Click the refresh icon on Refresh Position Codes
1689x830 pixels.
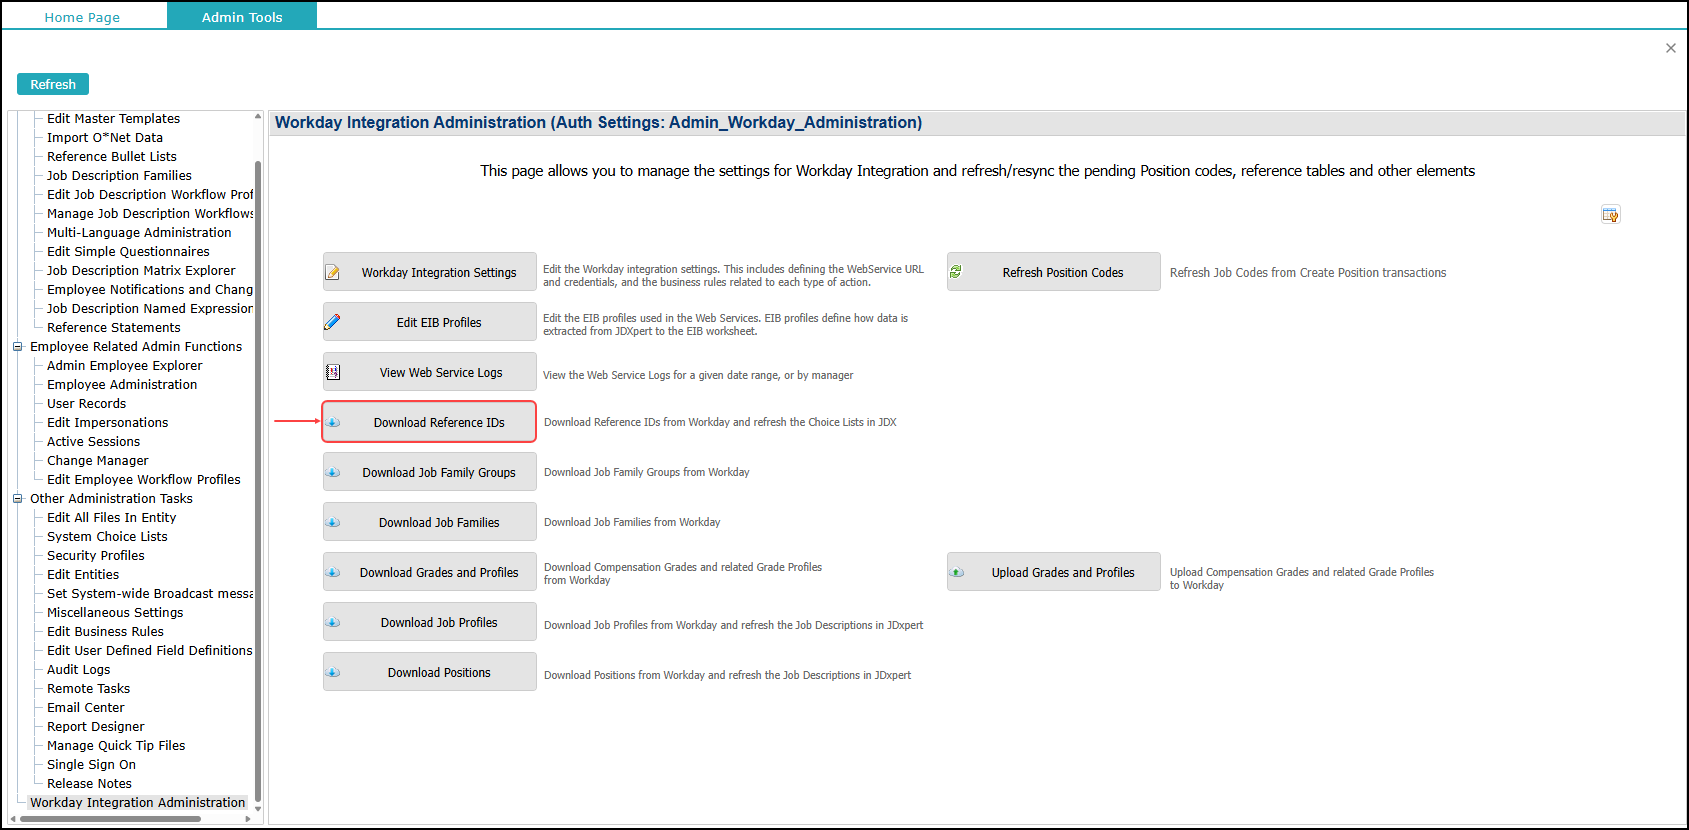956,272
